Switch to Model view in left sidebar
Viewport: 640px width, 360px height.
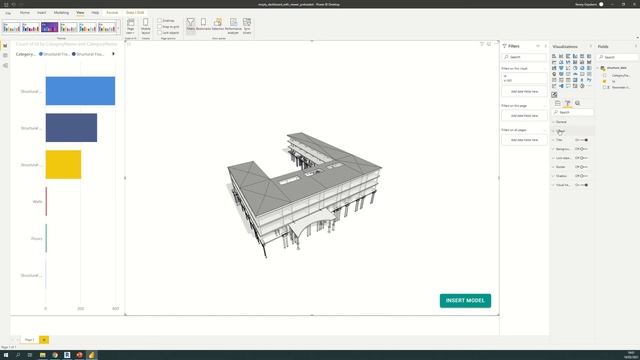coord(5,65)
